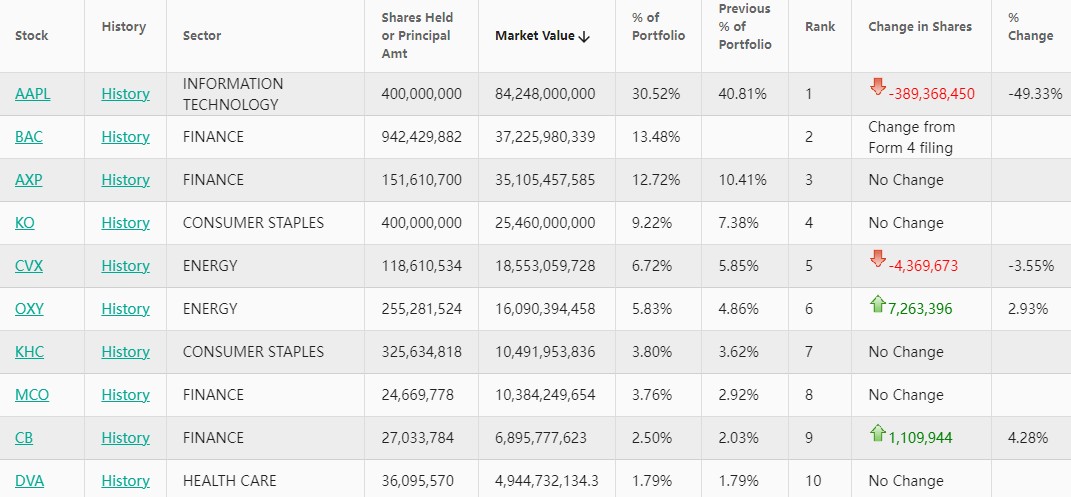This screenshot has width=1071, height=497.
Task: Open the History link for CVX
Action: coord(125,266)
